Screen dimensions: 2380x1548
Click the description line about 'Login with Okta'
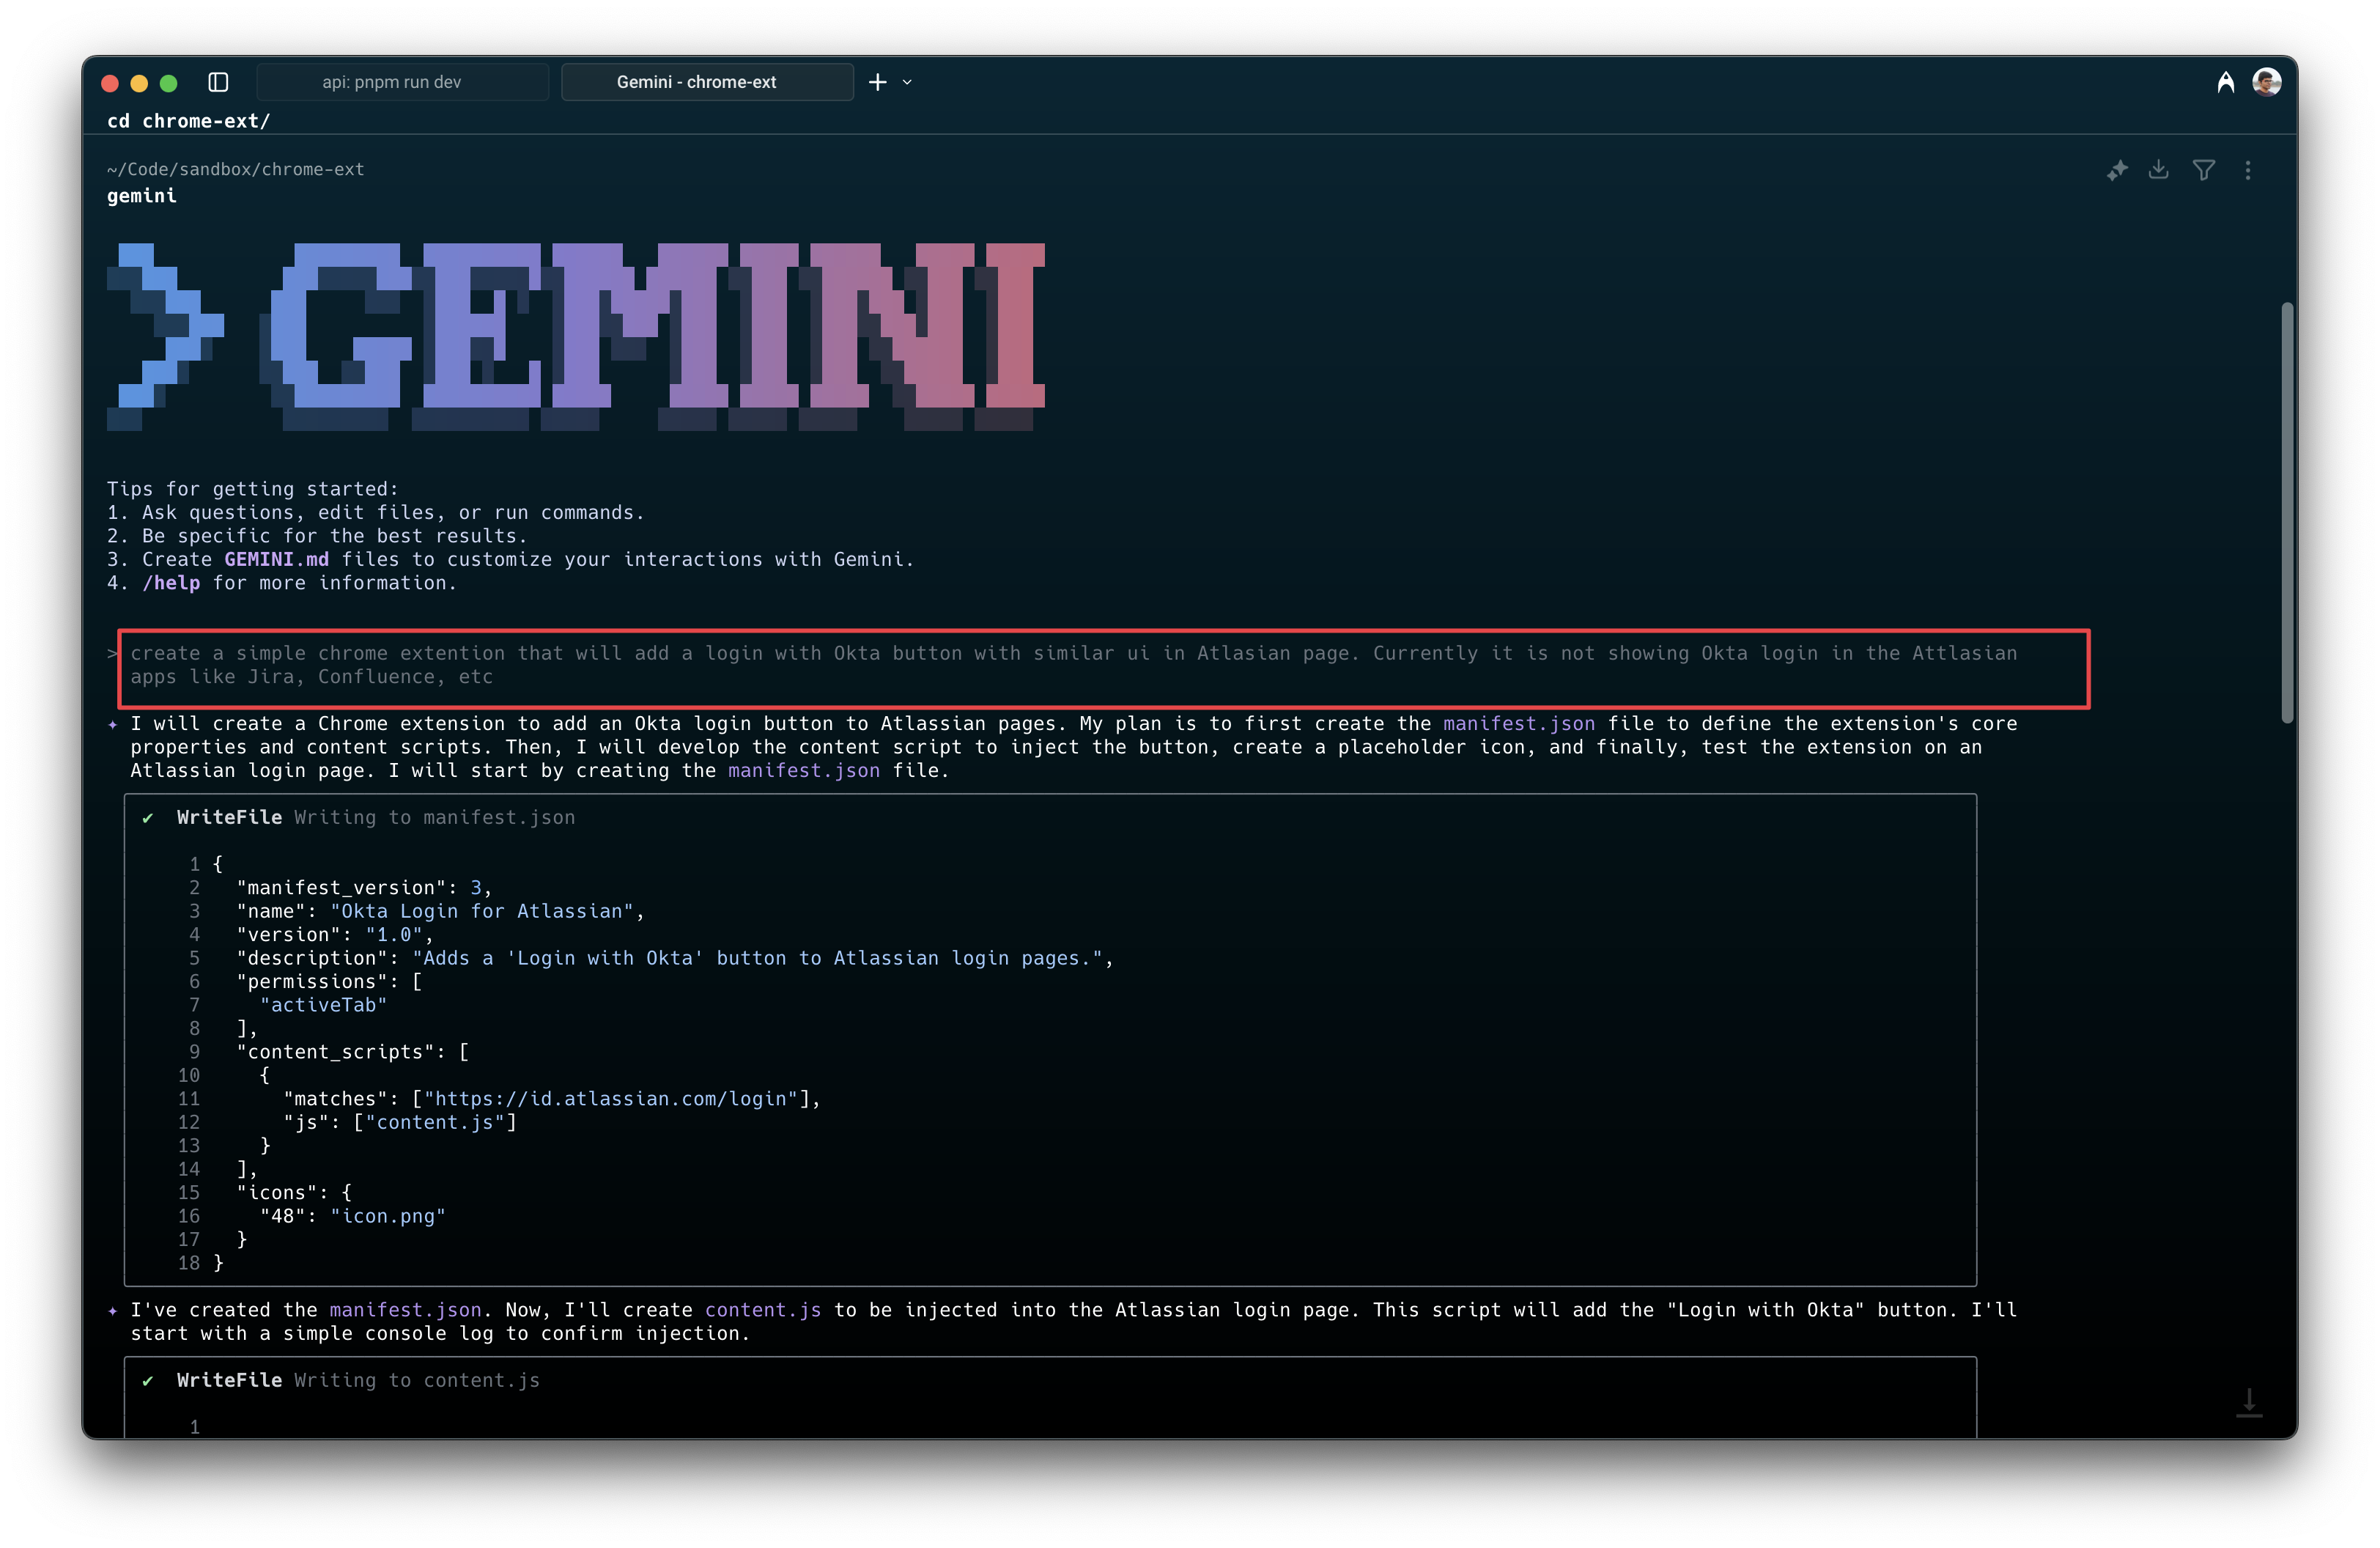(674, 958)
